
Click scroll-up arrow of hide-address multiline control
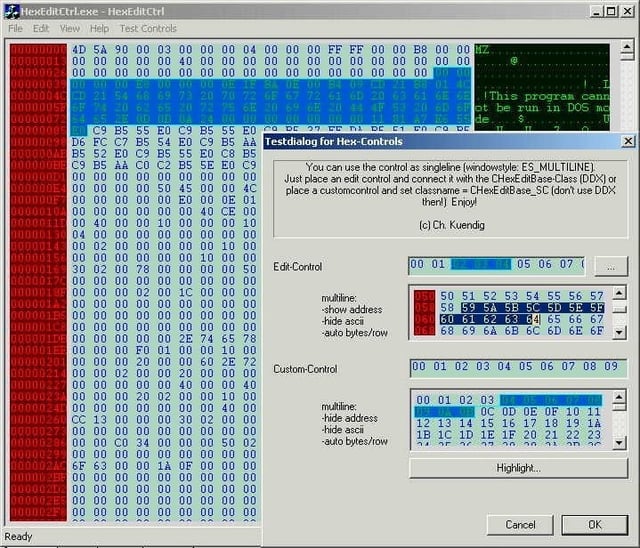(x=619, y=397)
